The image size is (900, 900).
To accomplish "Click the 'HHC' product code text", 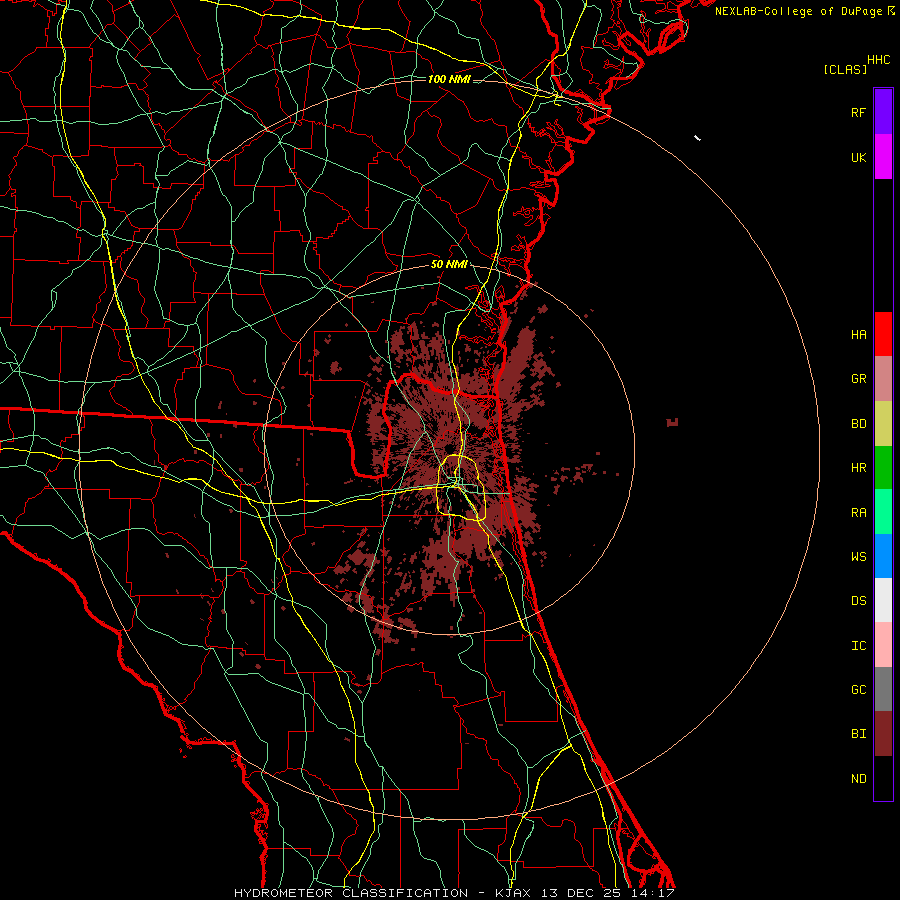I will [879, 60].
